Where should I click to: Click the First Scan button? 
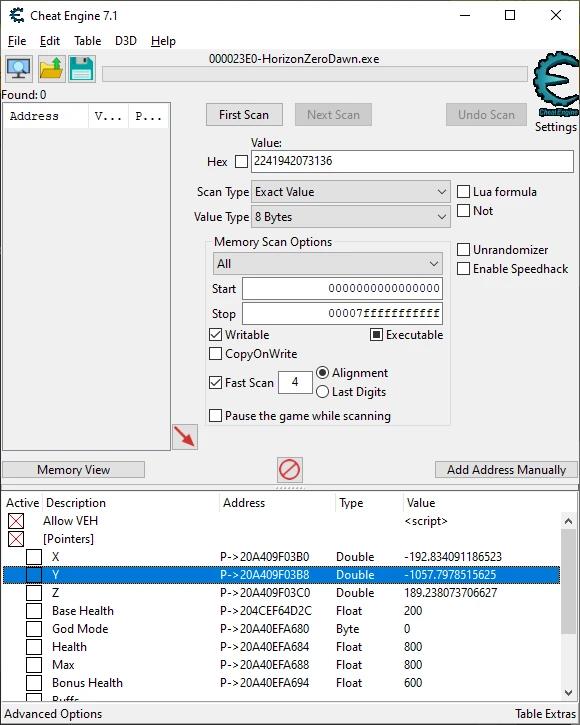244,115
